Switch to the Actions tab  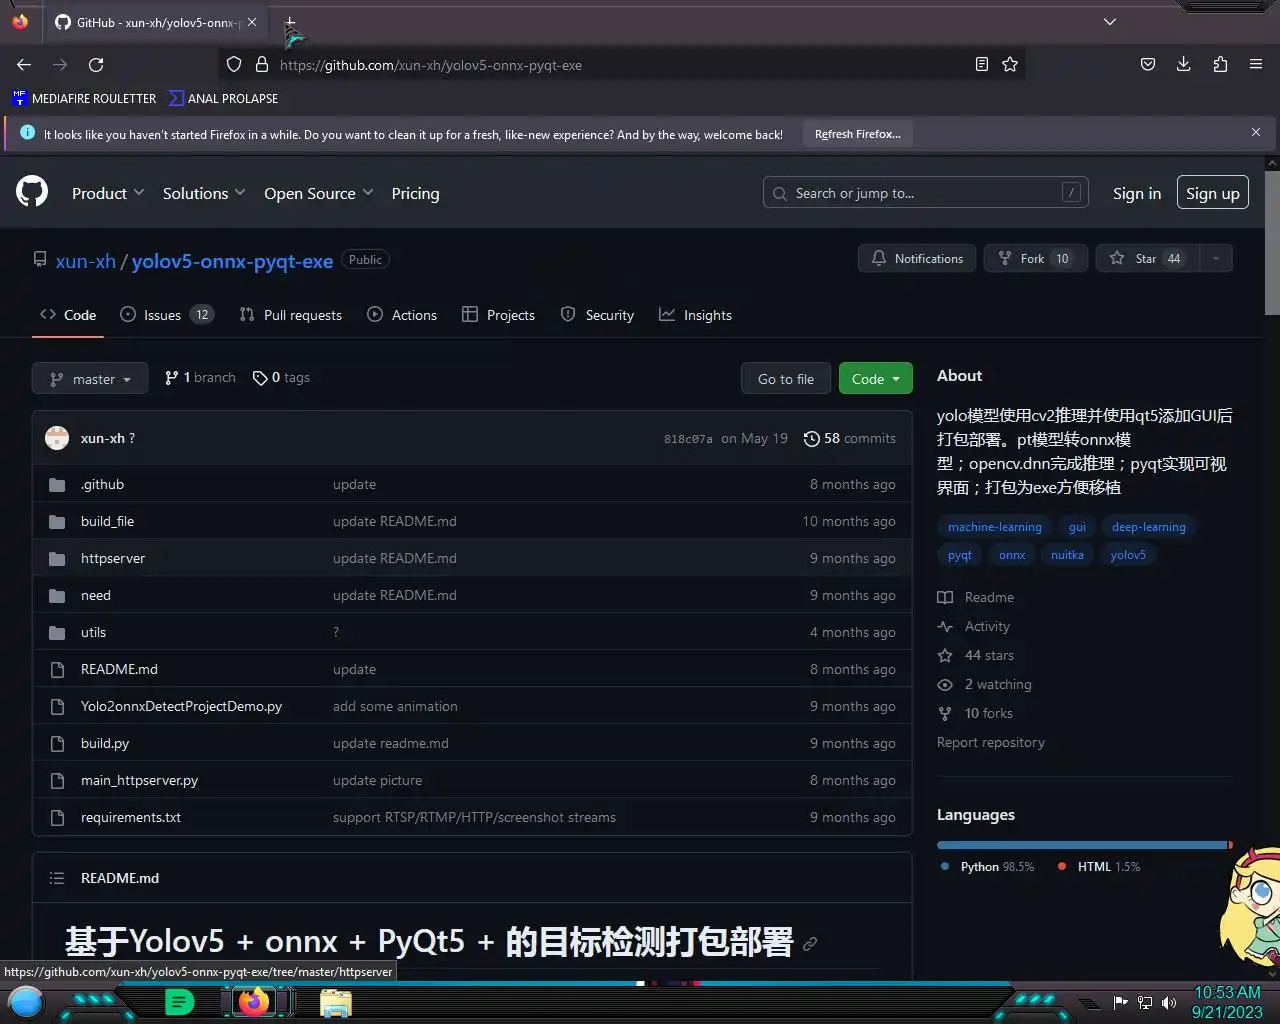(x=402, y=315)
